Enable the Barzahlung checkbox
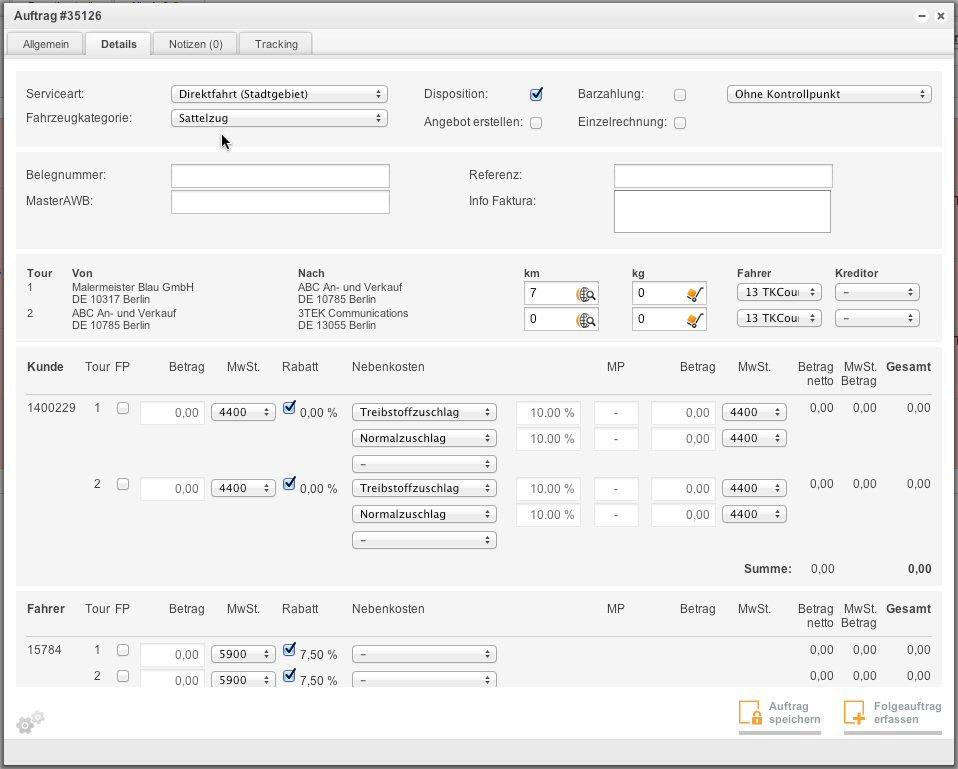The image size is (958, 769). (680, 95)
